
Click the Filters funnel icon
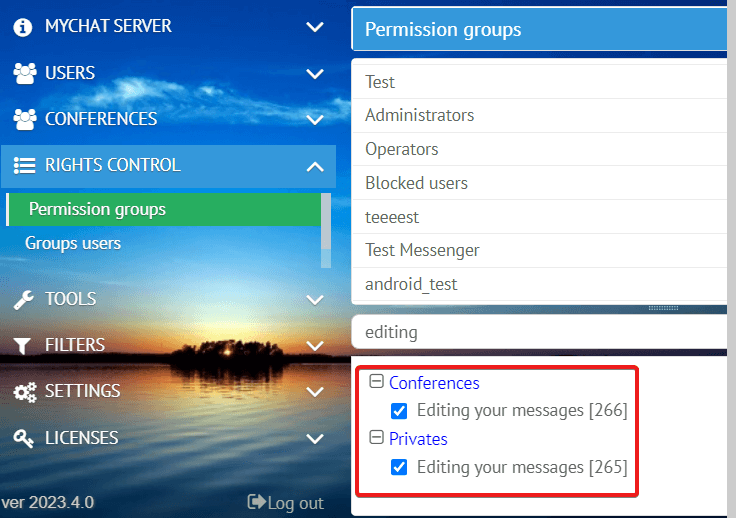[x=22, y=346]
